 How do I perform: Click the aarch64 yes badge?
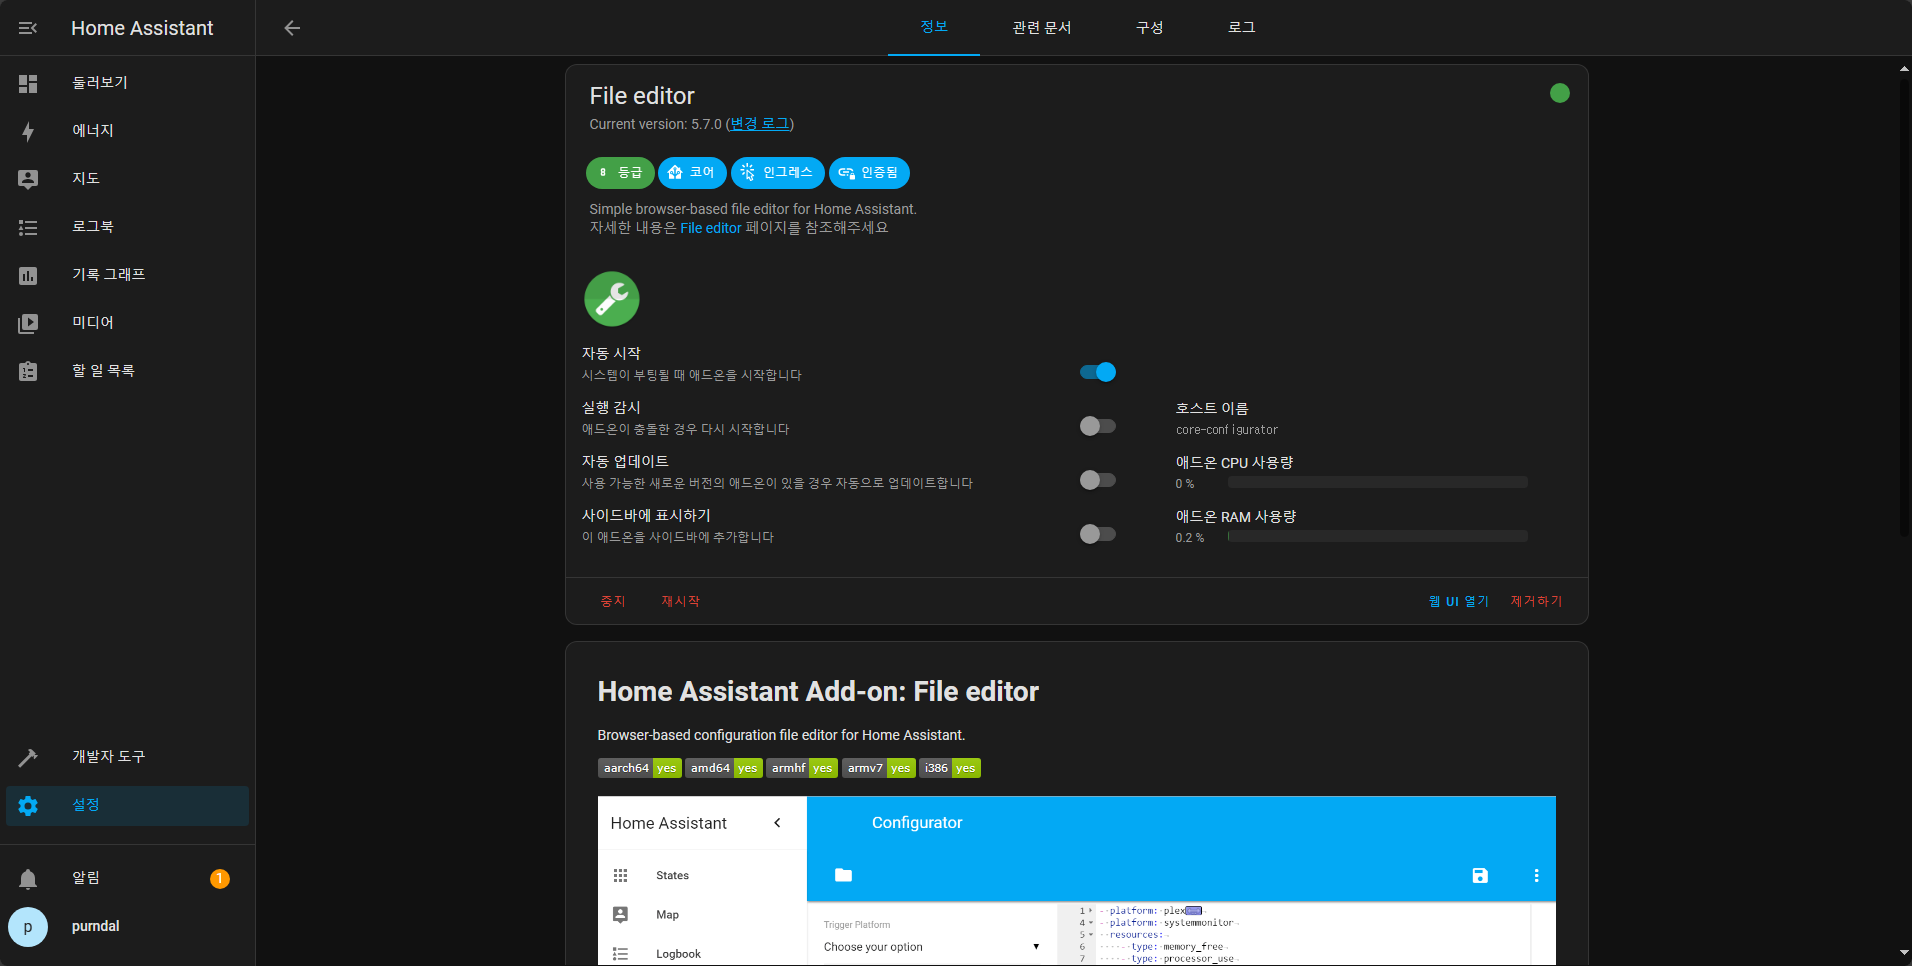click(x=640, y=768)
